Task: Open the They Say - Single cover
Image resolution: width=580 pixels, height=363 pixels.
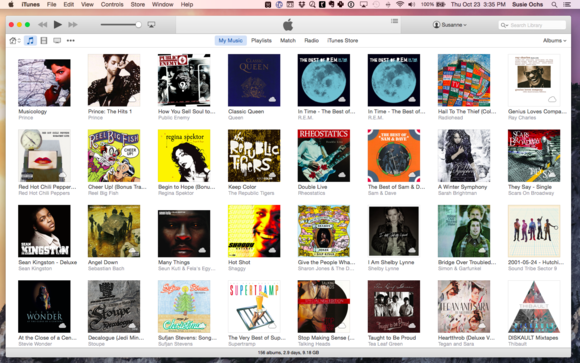Action: coord(534,156)
